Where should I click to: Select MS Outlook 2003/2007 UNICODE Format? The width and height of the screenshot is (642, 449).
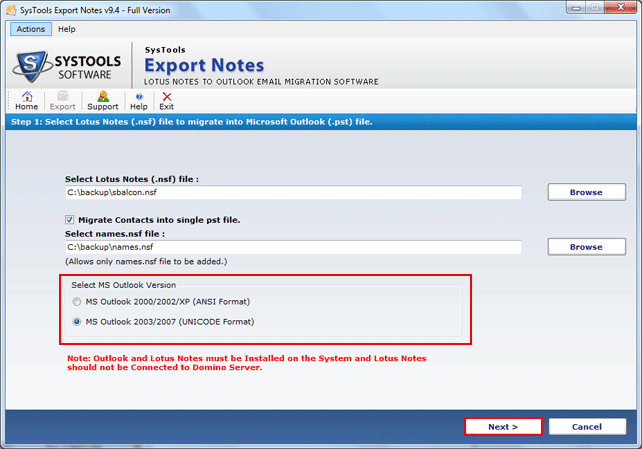tap(77, 322)
